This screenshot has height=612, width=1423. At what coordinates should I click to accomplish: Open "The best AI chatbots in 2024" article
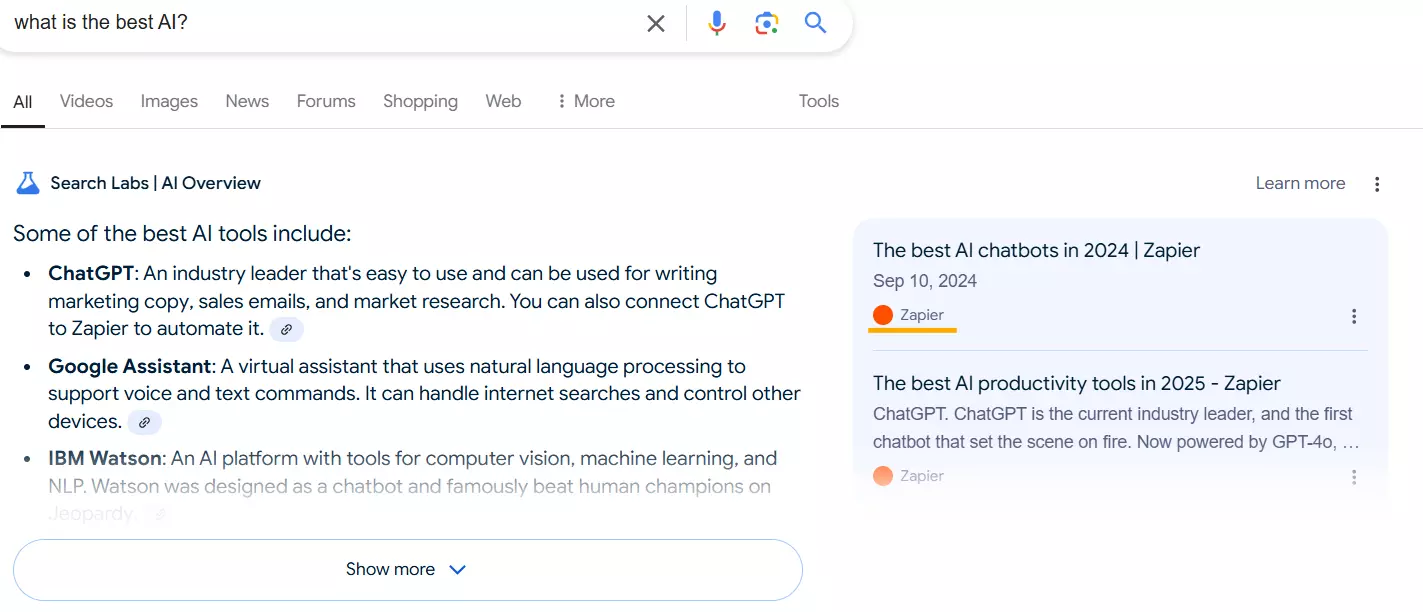(x=1036, y=250)
